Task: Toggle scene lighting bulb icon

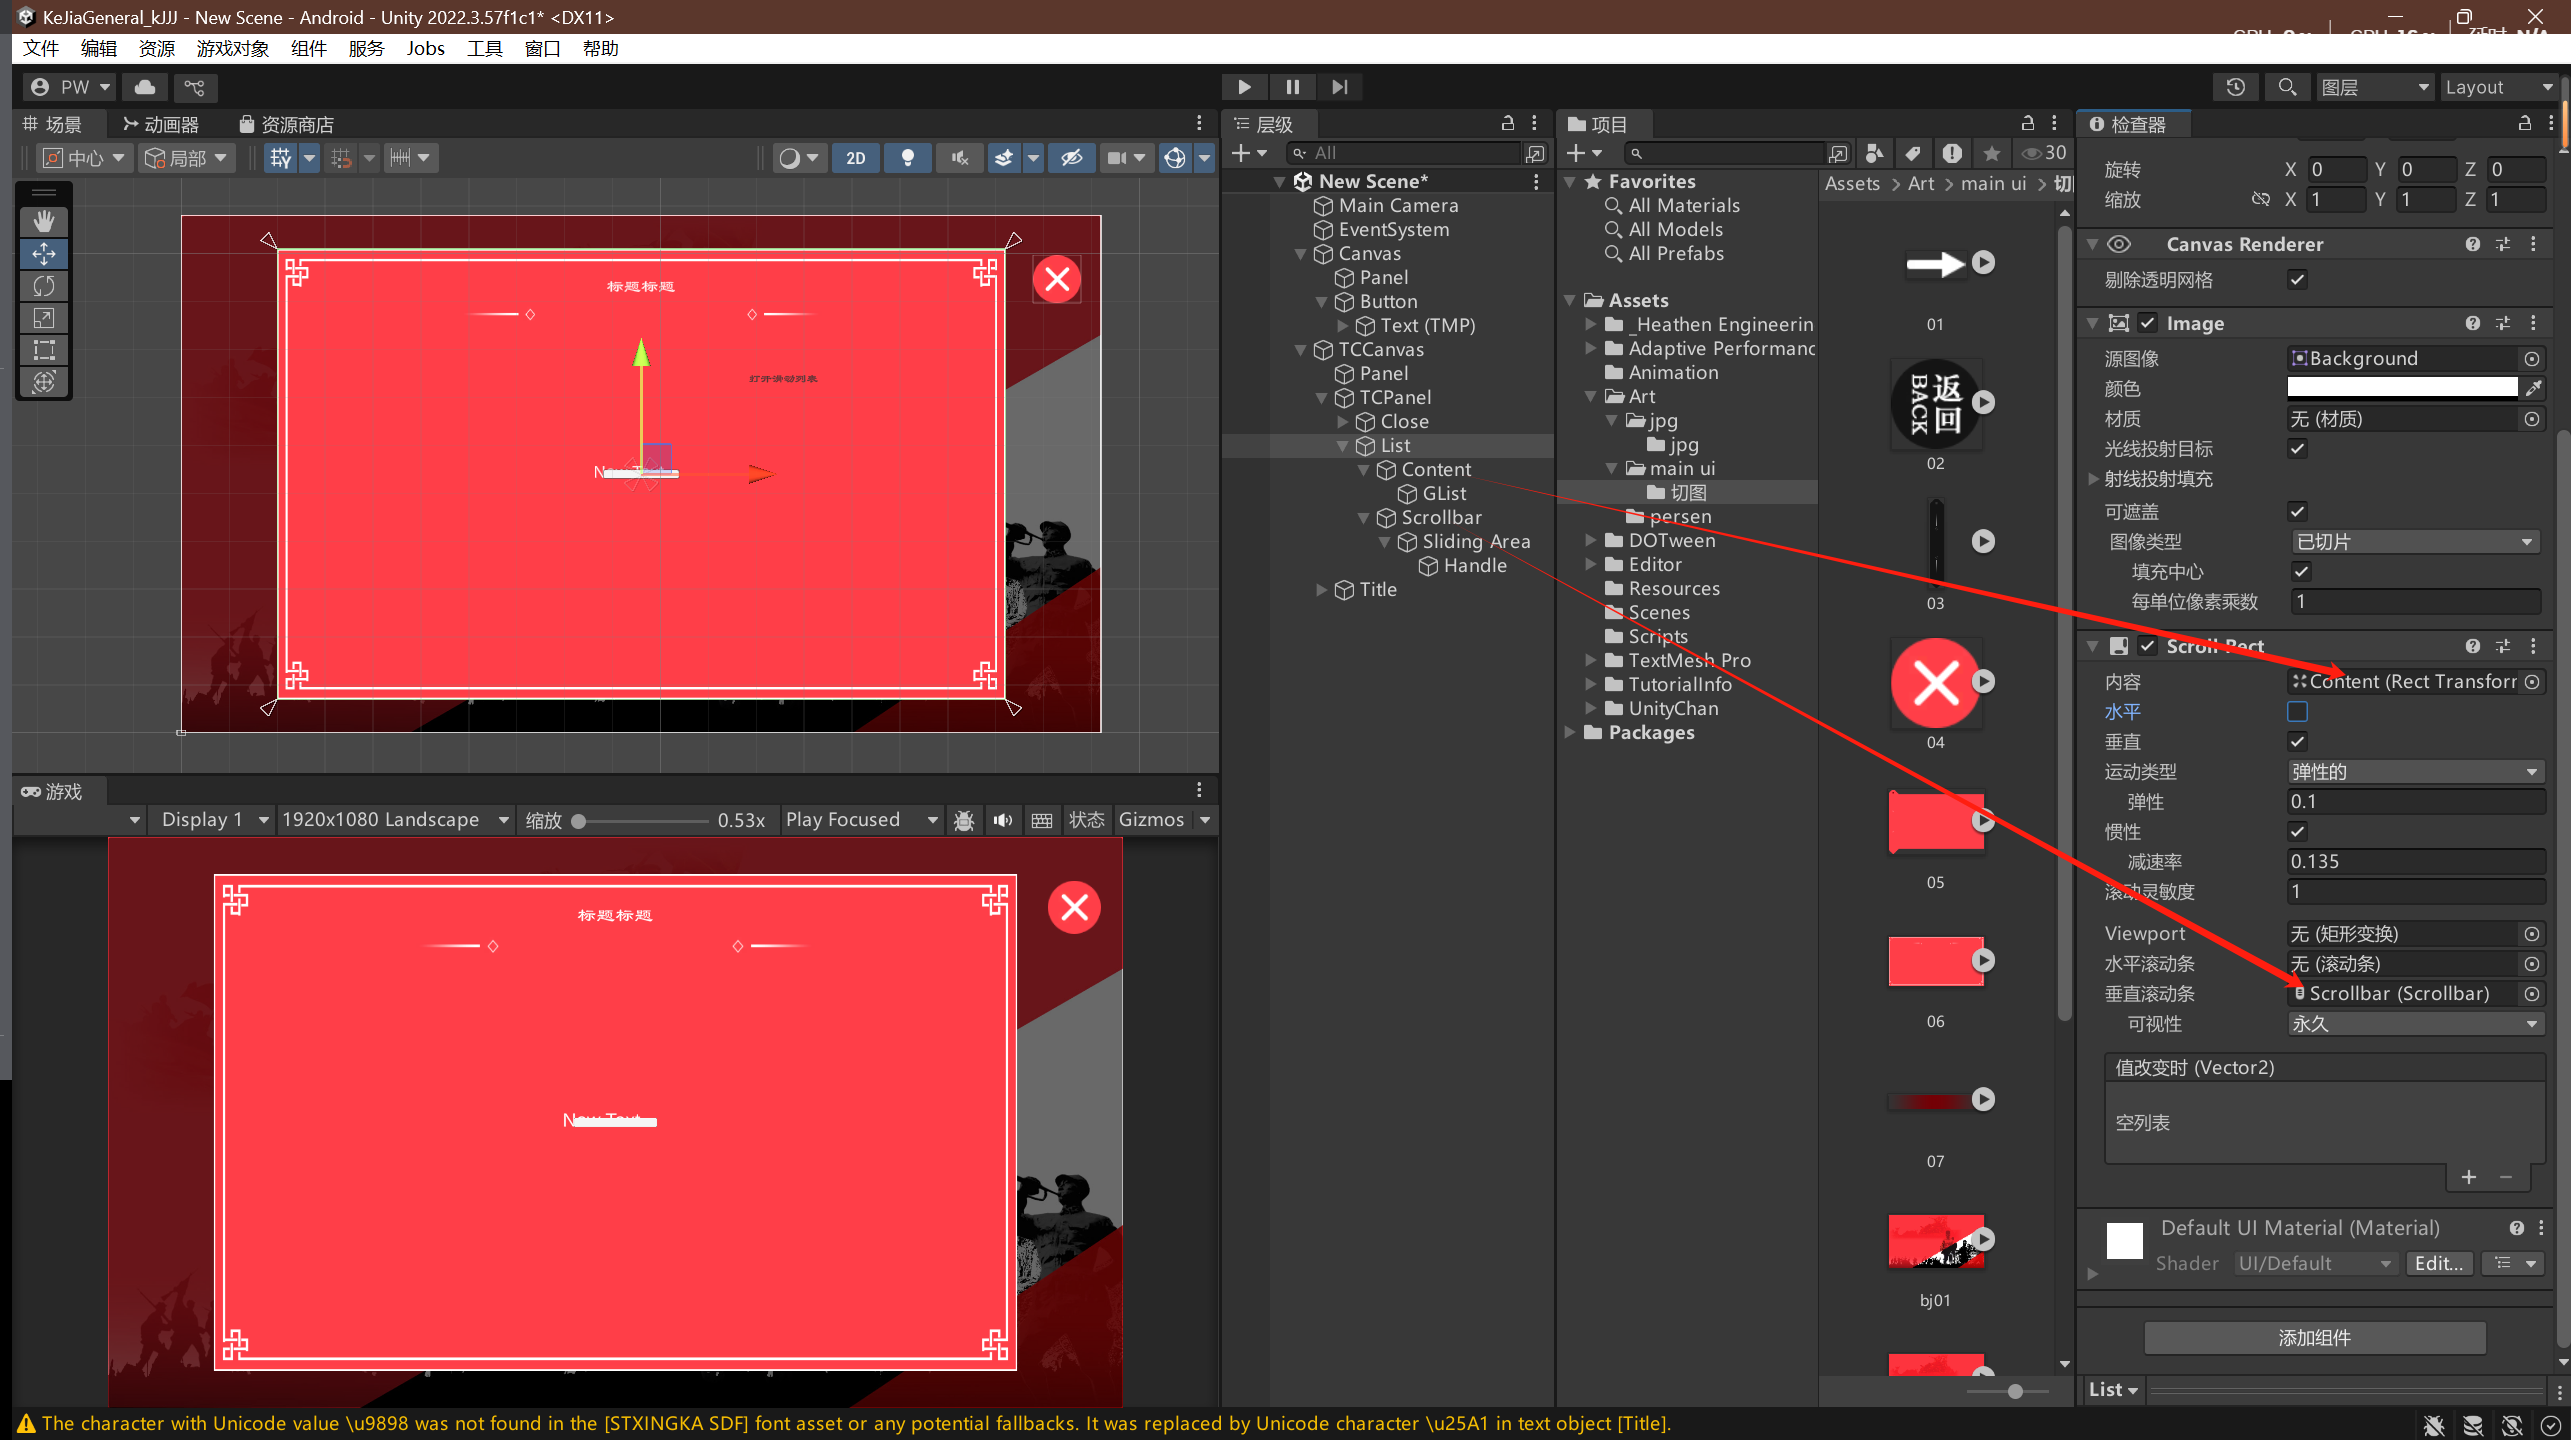Action: [907, 158]
